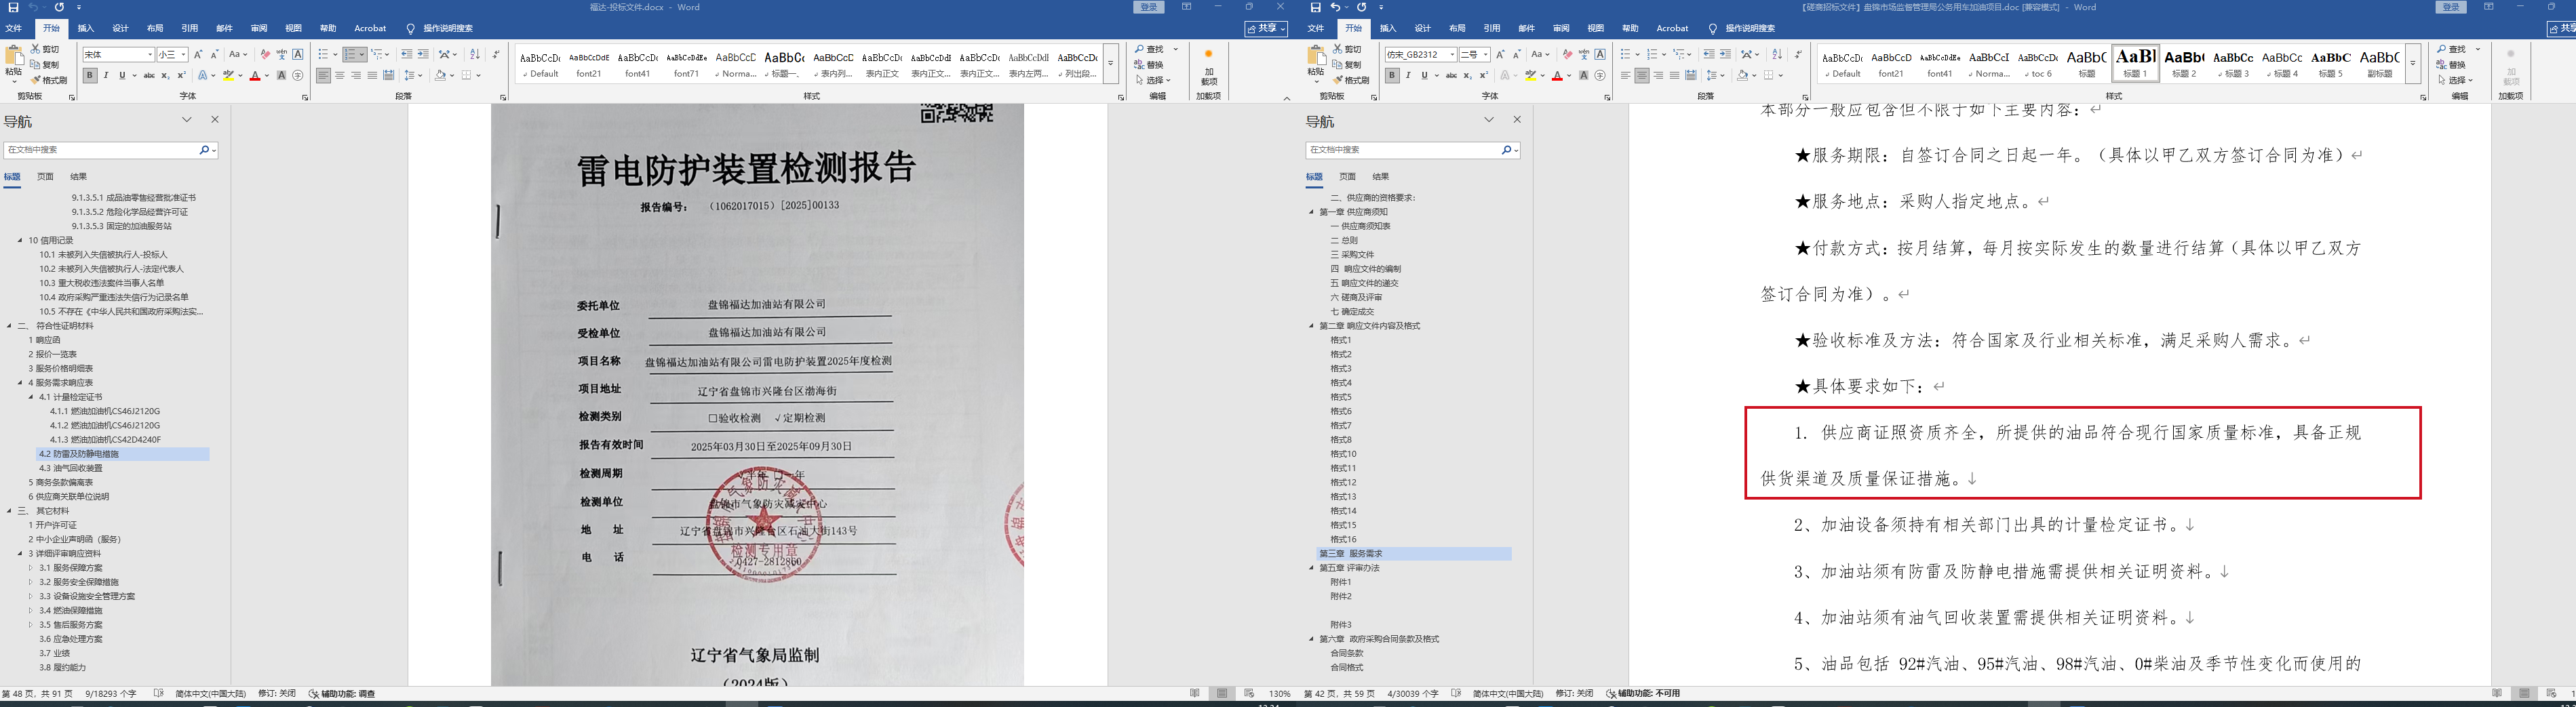Show paragraph marks in right Word window

(x=1798, y=54)
